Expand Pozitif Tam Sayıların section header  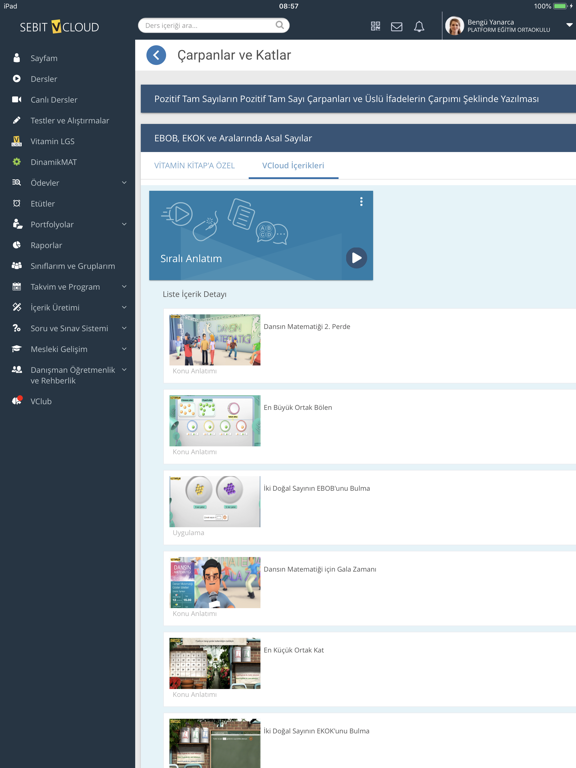click(358, 99)
